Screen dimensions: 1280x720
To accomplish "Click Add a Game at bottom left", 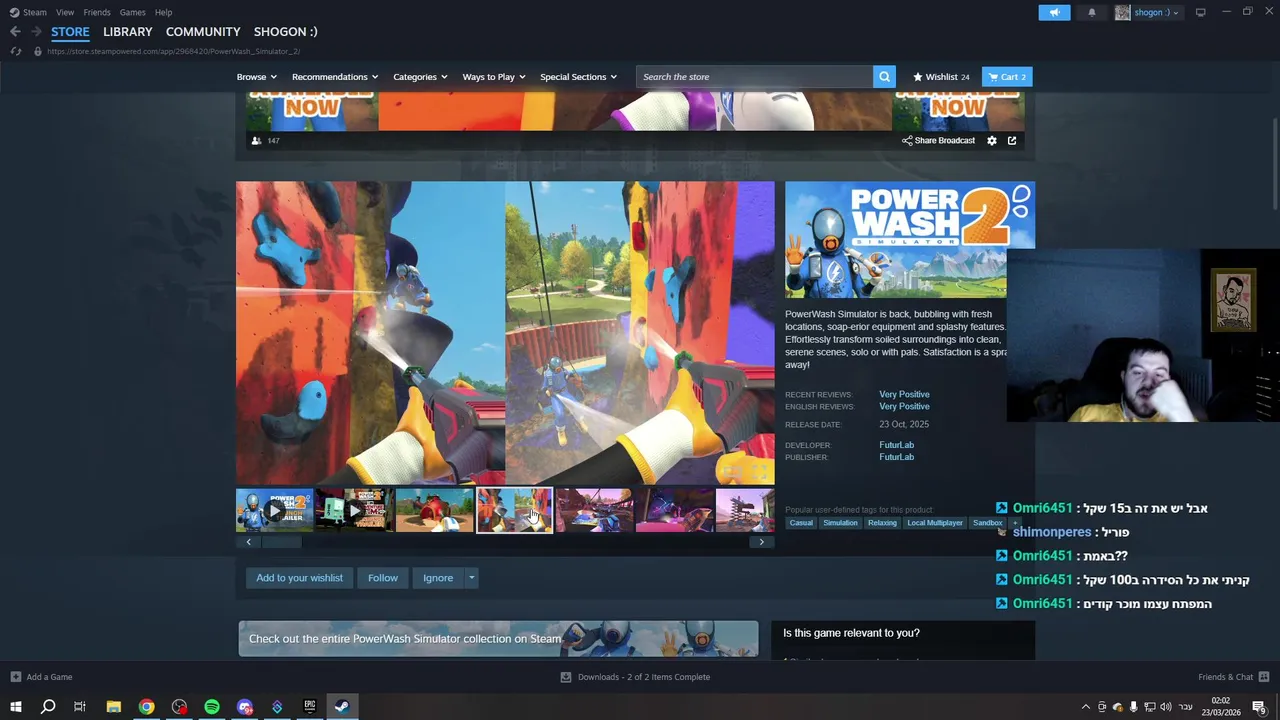I will (41, 677).
